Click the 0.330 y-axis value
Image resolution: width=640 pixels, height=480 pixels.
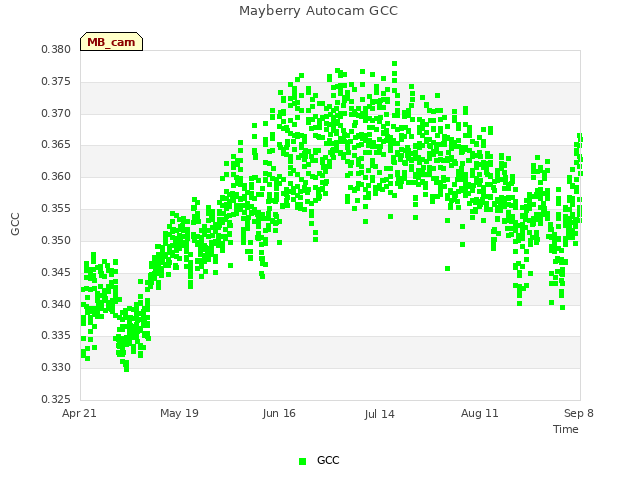[56, 367]
